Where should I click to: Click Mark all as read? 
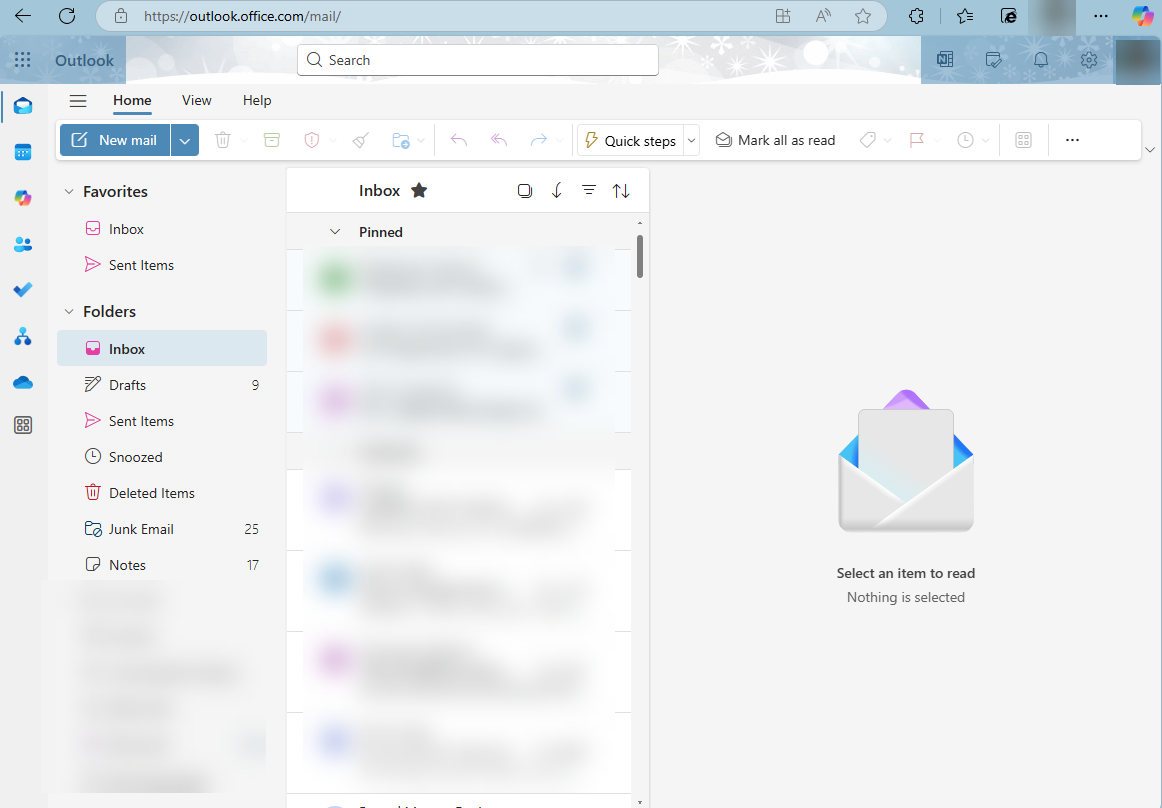click(776, 140)
